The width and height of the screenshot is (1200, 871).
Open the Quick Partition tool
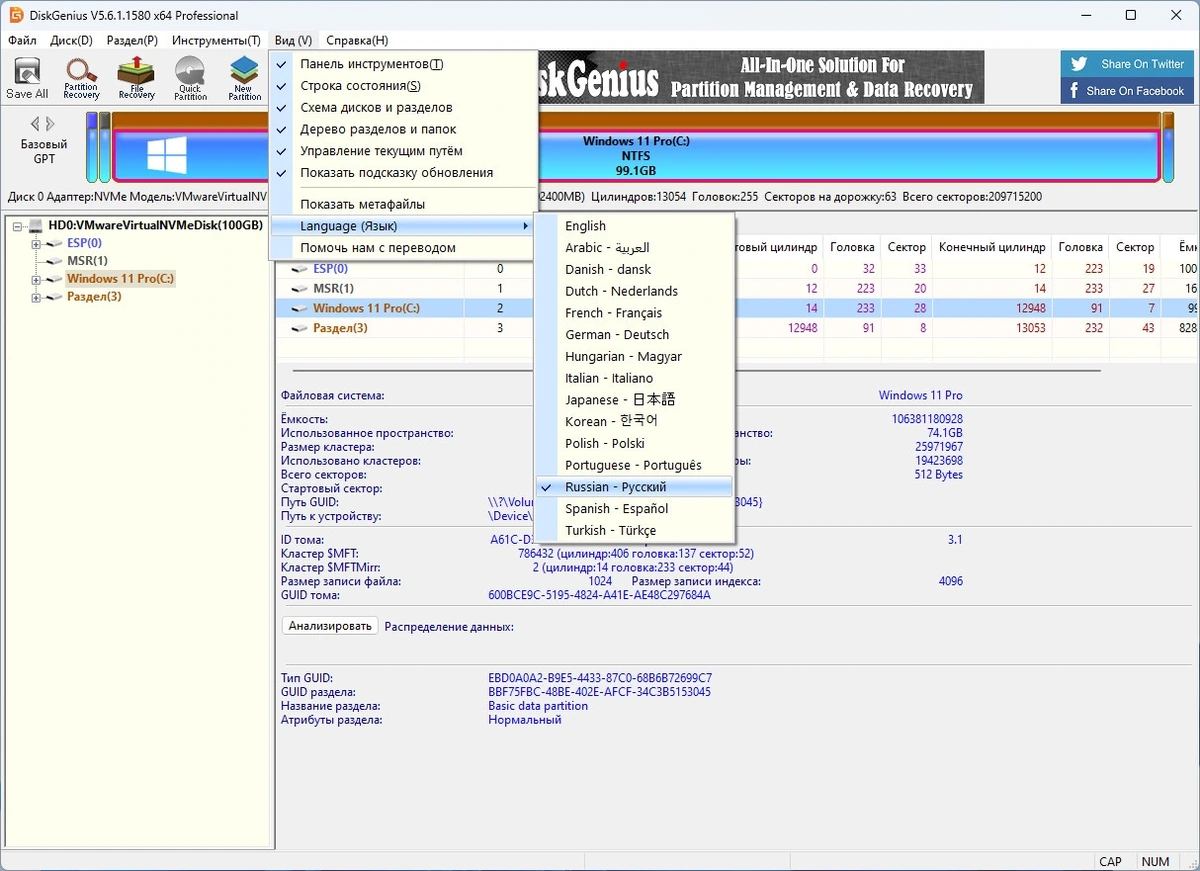coord(190,78)
